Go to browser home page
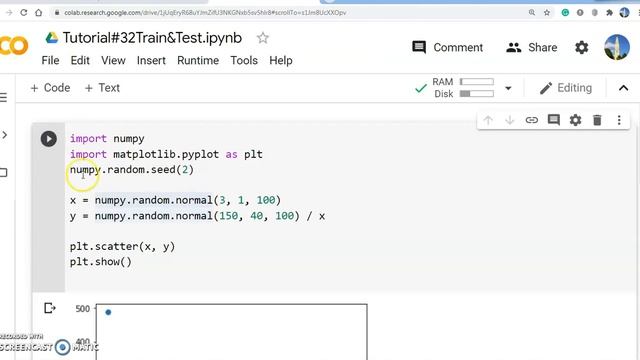 38,13
